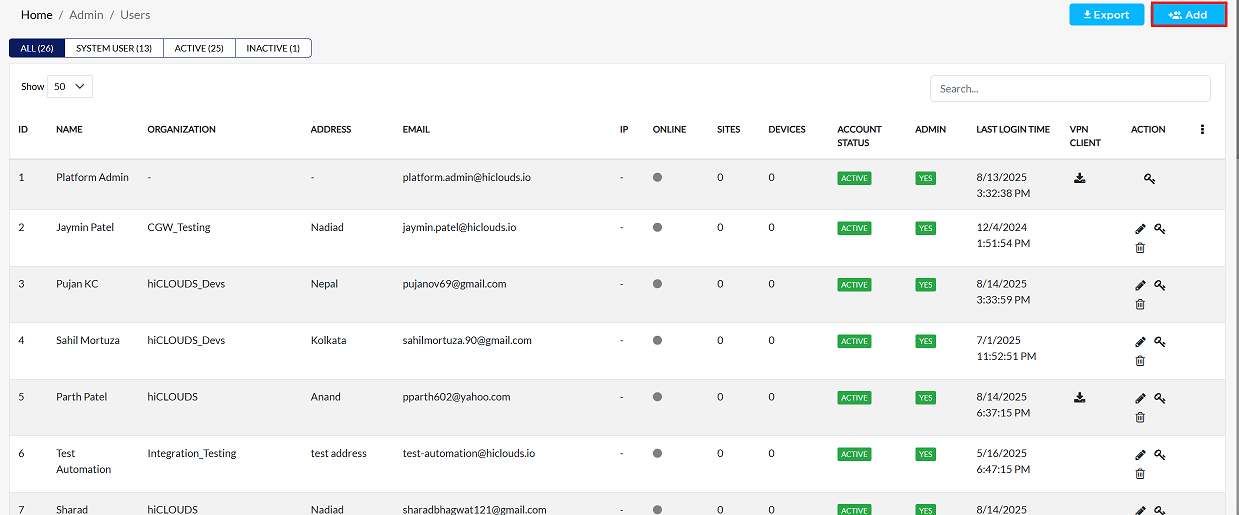Switch to the System User (13) tab
The height and width of the screenshot is (515, 1239).
coord(114,48)
